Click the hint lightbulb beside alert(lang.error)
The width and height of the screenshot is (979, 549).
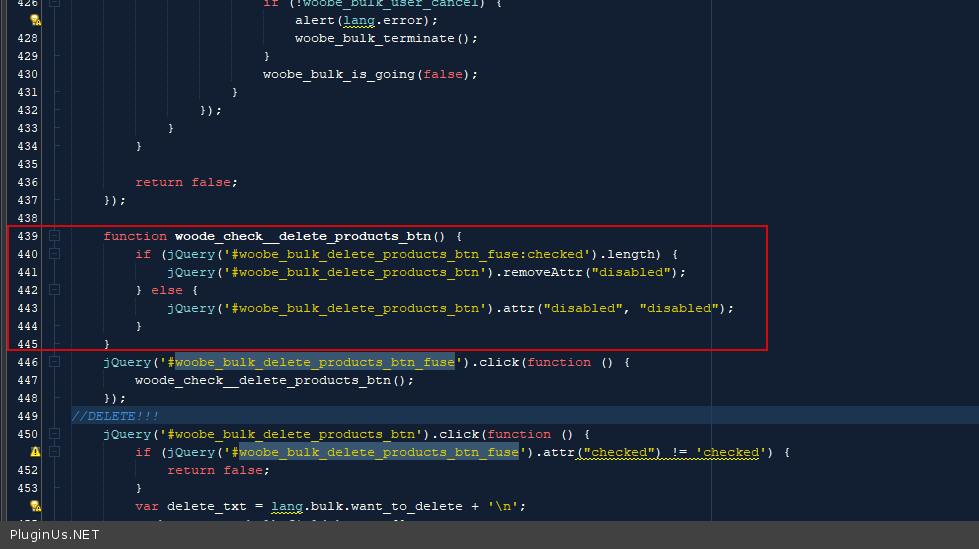[34, 20]
